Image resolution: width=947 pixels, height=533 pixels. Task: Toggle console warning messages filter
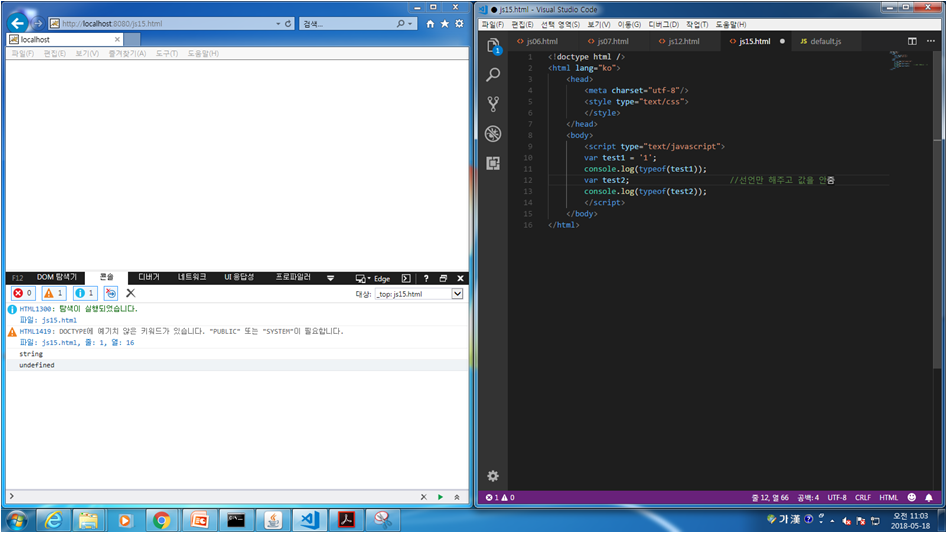pyautogui.click(x=54, y=293)
